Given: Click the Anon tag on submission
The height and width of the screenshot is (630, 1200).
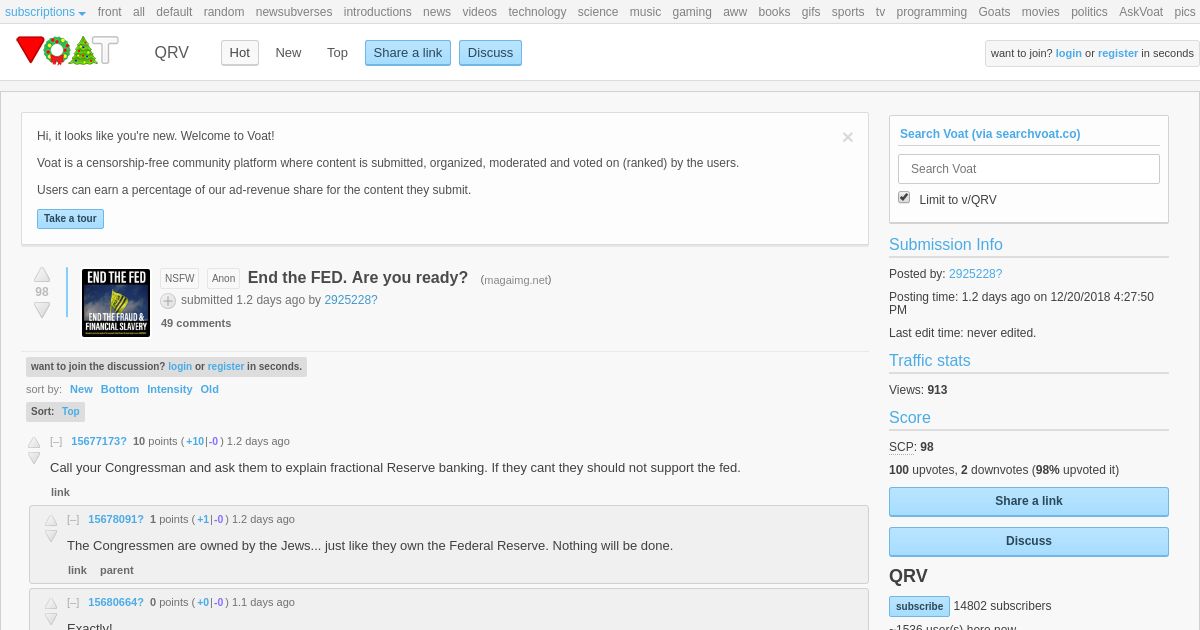Looking at the screenshot, I should point(224,279).
